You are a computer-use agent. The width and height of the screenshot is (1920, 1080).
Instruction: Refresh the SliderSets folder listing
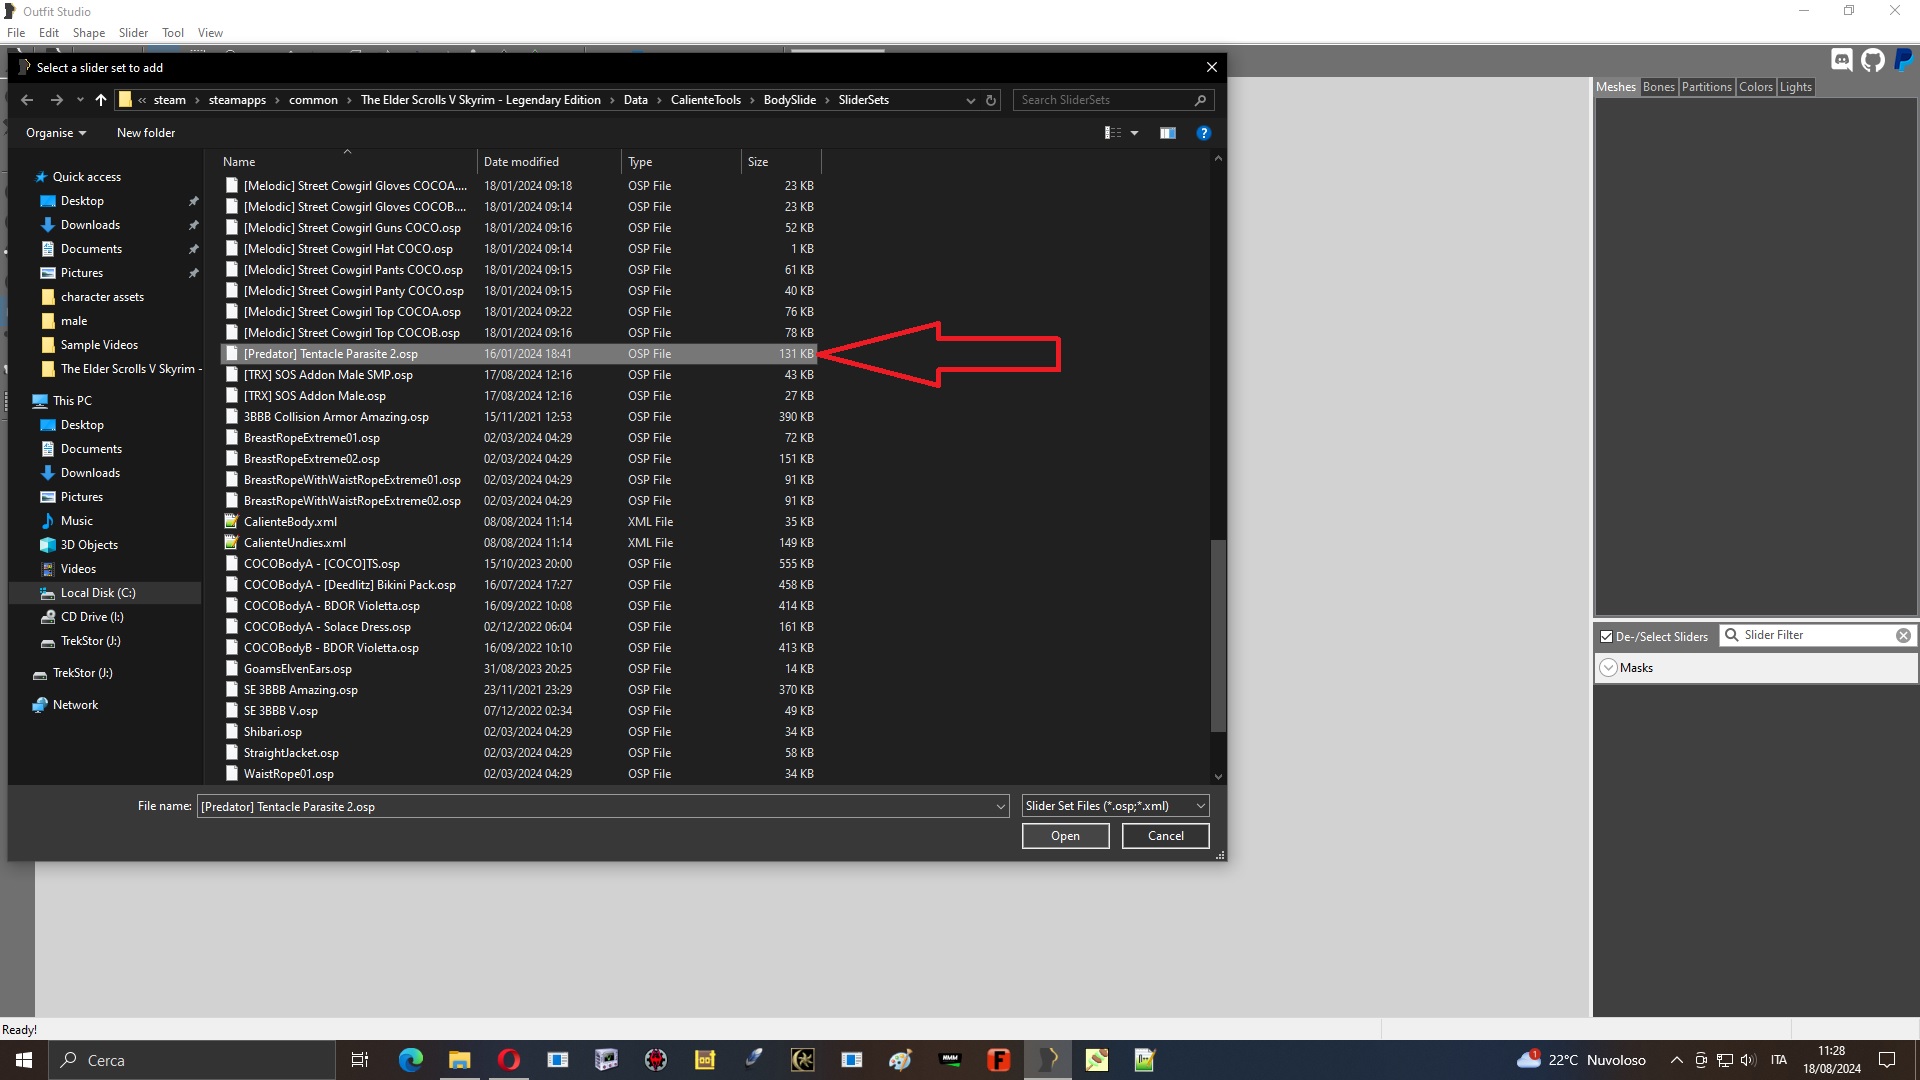tap(991, 100)
